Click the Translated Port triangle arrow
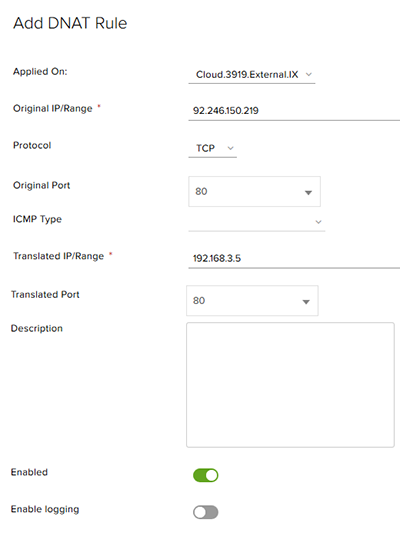The height and width of the screenshot is (533, 400). [306, 302]
